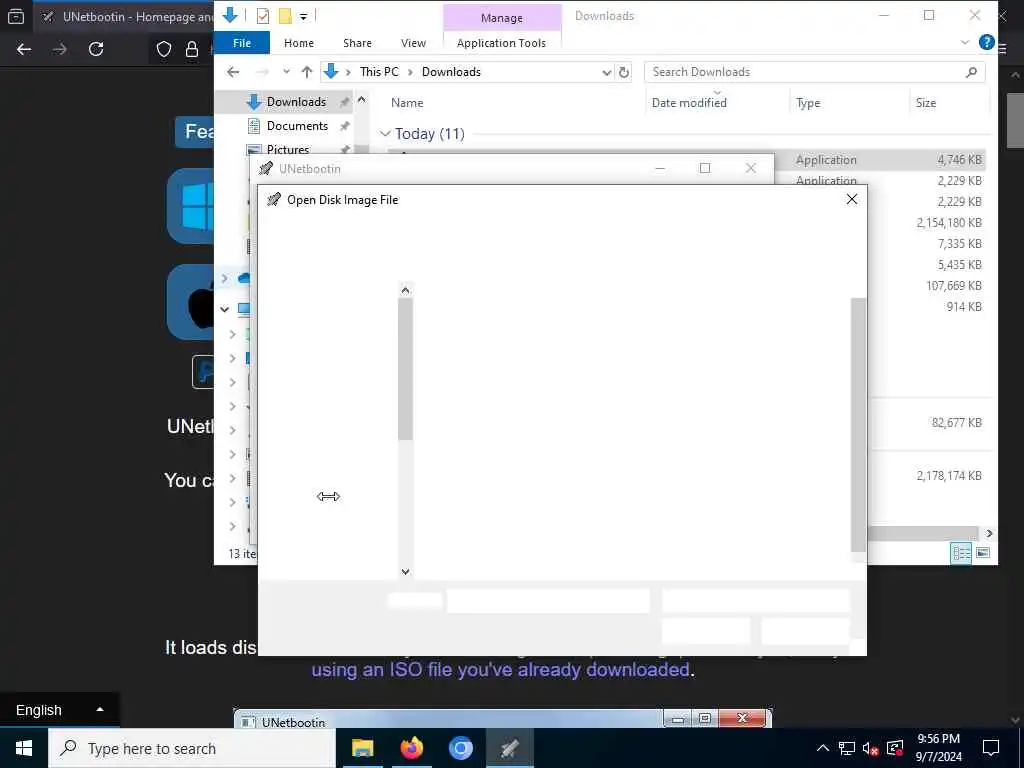Close the Open Disk Image File dialog

click(x=852, y=199)
